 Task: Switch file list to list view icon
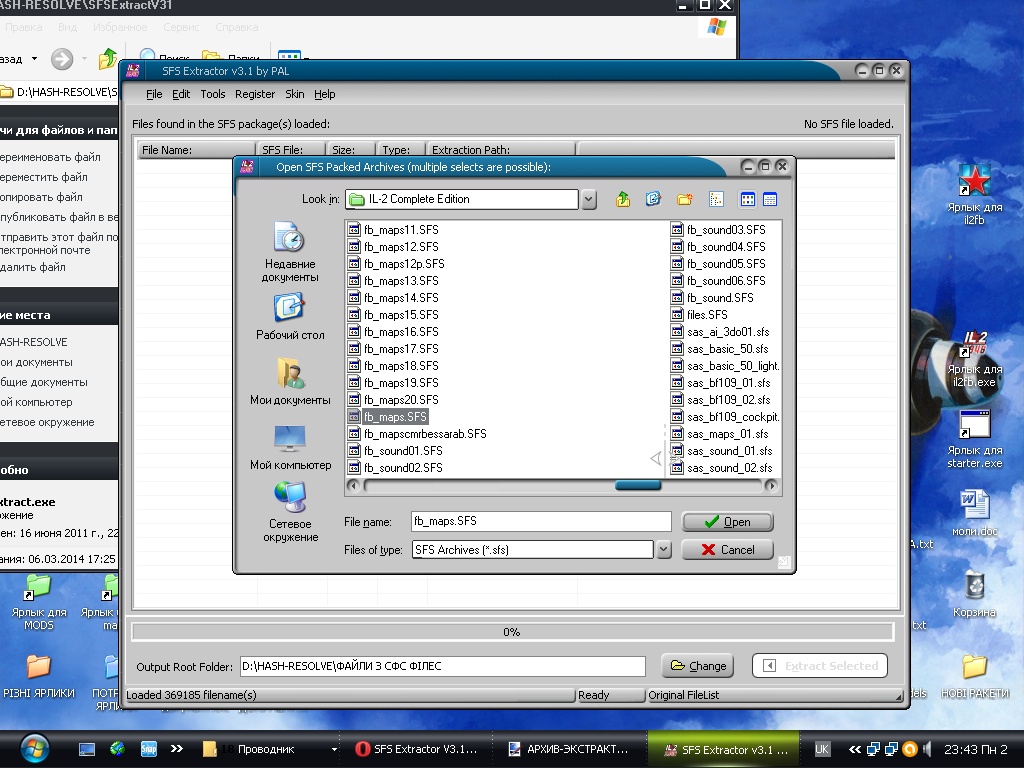click(x=748, y=199)
